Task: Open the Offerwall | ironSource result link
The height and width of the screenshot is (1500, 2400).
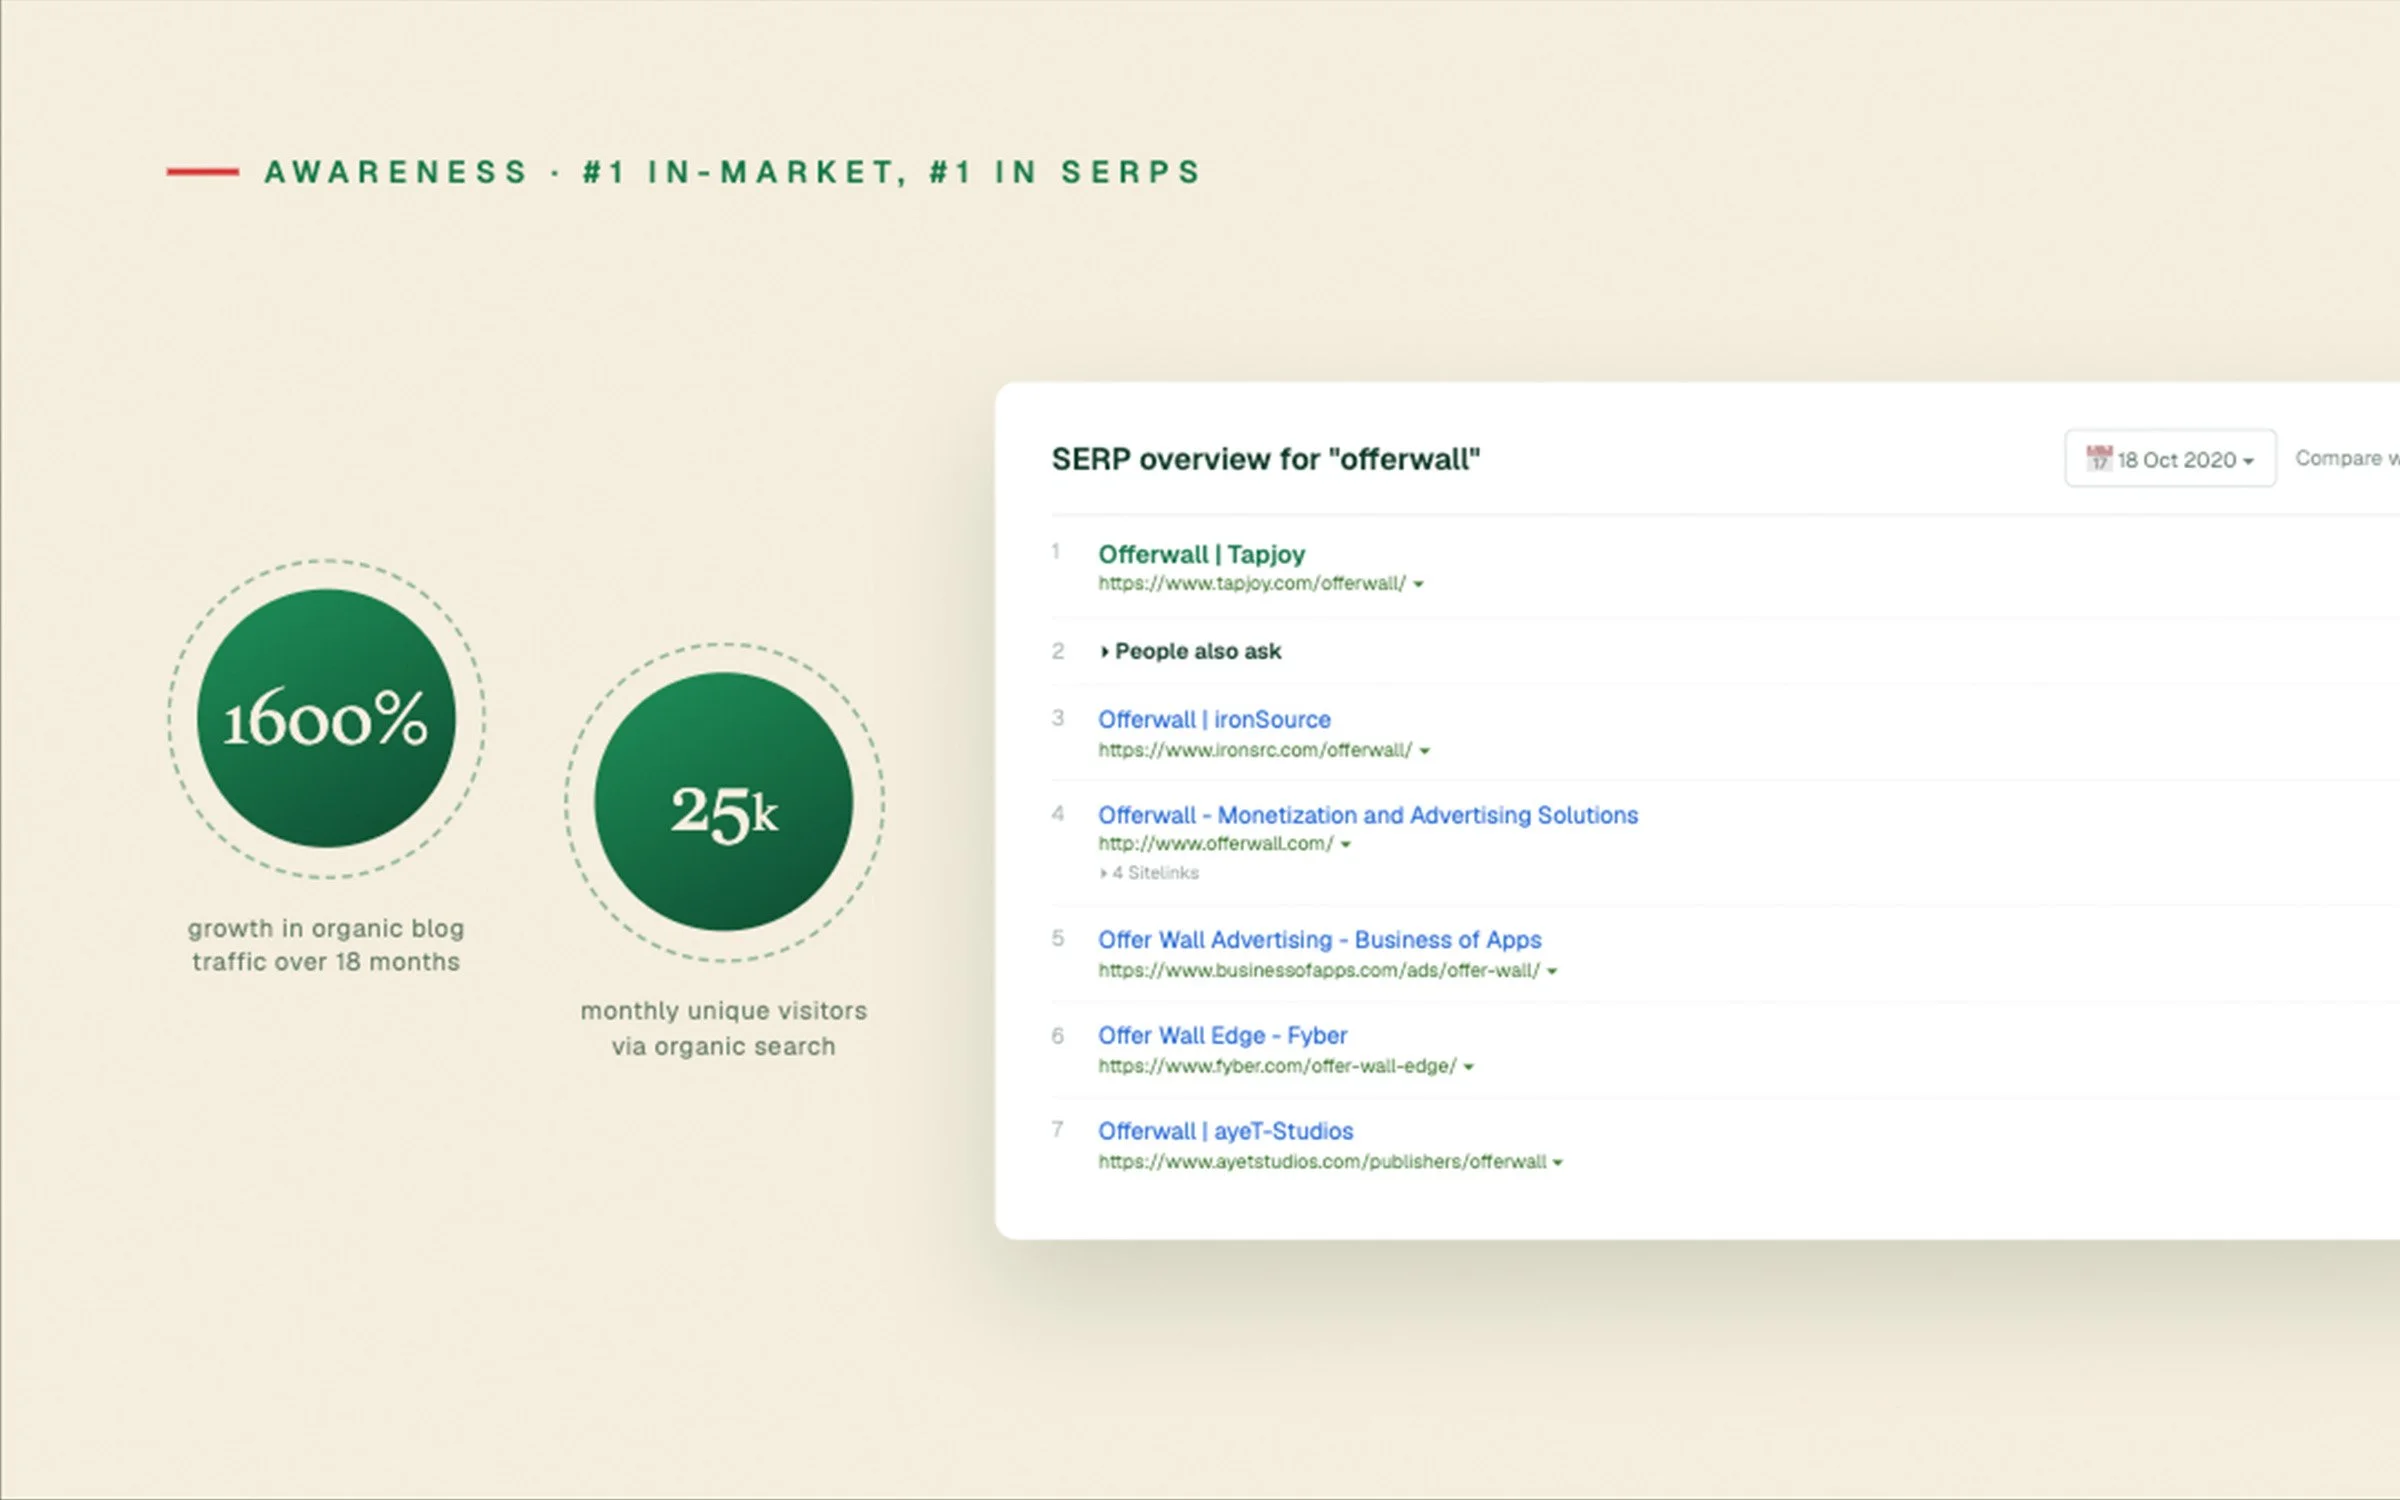Action: 1214,719
